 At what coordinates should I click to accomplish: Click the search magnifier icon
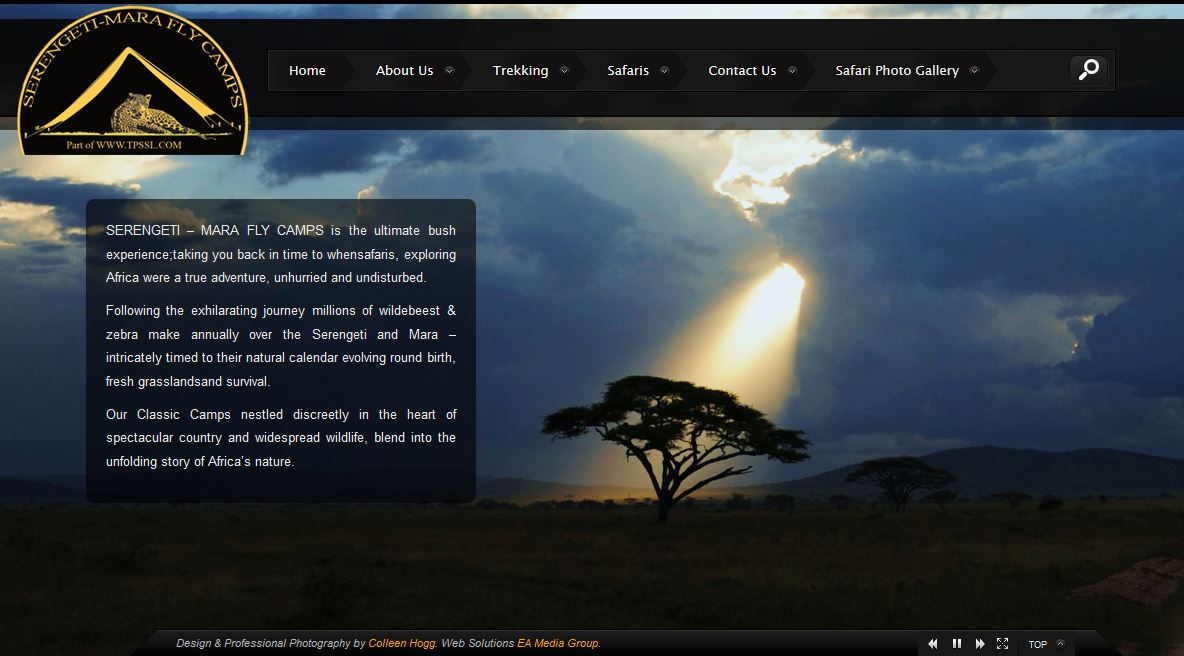[x=1088, y=69]
